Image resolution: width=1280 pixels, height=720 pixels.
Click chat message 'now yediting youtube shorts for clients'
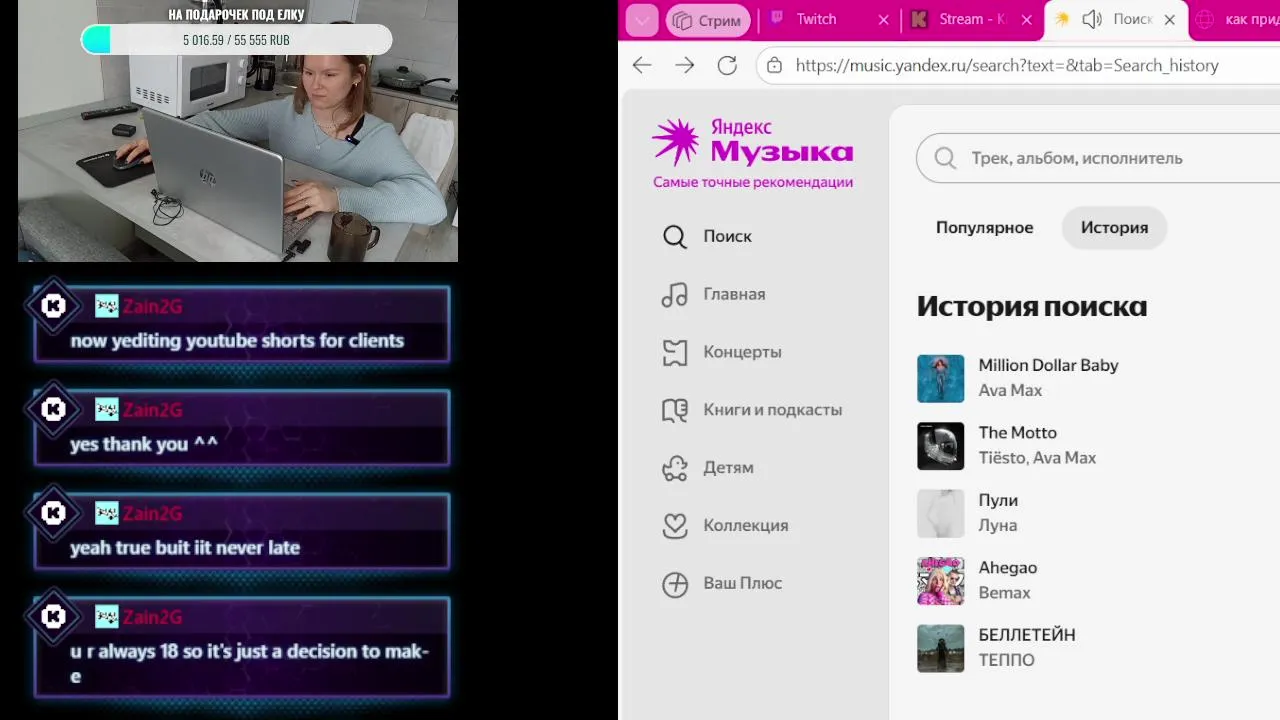(x=237, y=341)
